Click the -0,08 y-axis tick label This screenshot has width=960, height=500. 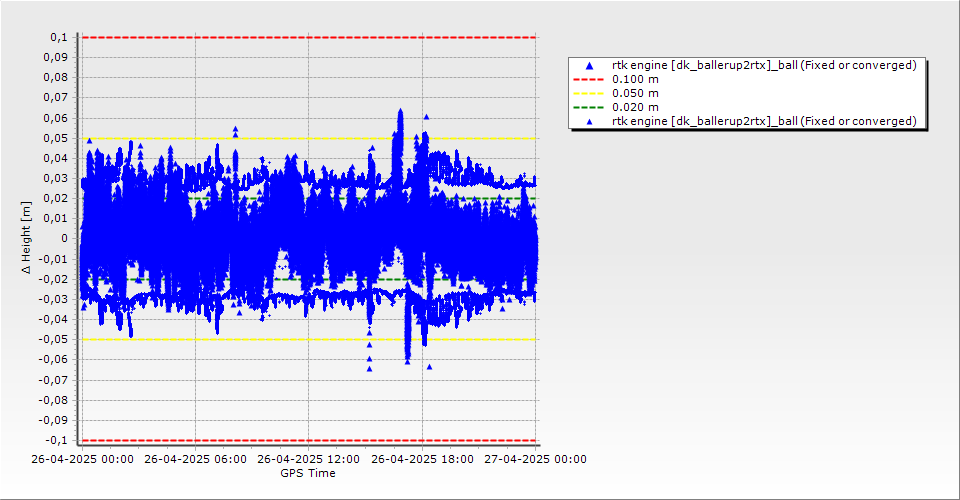point(54,400)
